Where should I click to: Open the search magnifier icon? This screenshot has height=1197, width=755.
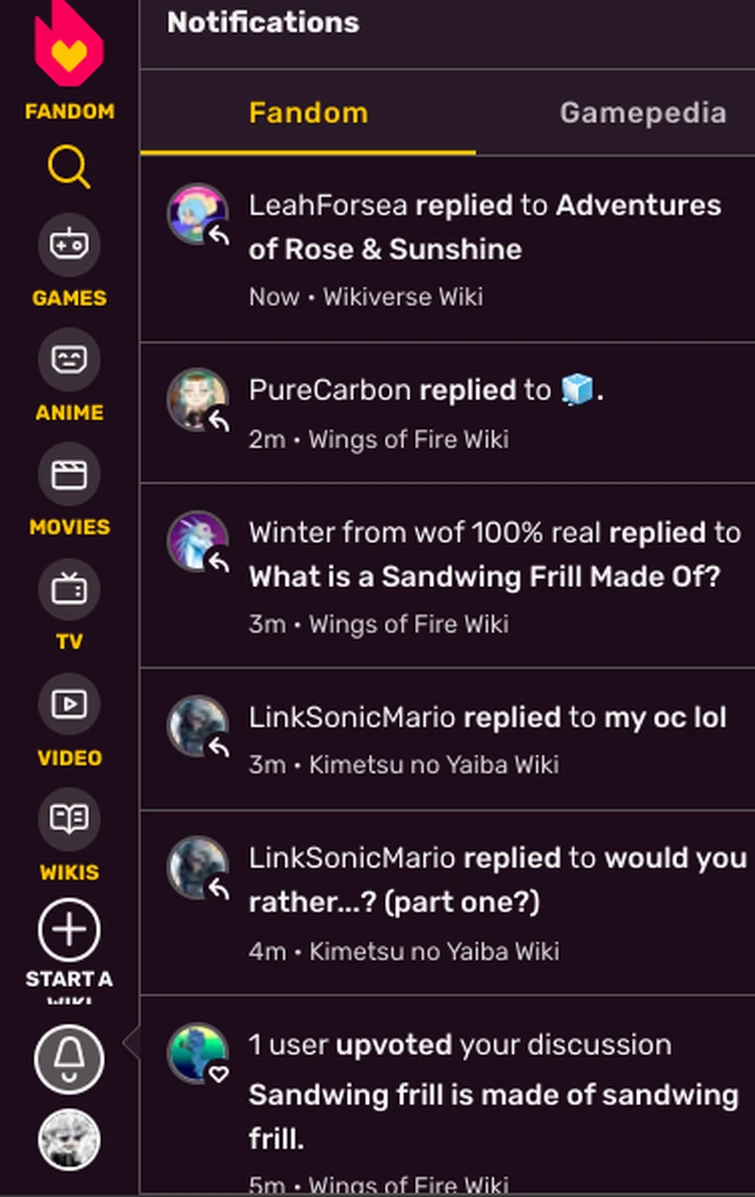point(68,169)
